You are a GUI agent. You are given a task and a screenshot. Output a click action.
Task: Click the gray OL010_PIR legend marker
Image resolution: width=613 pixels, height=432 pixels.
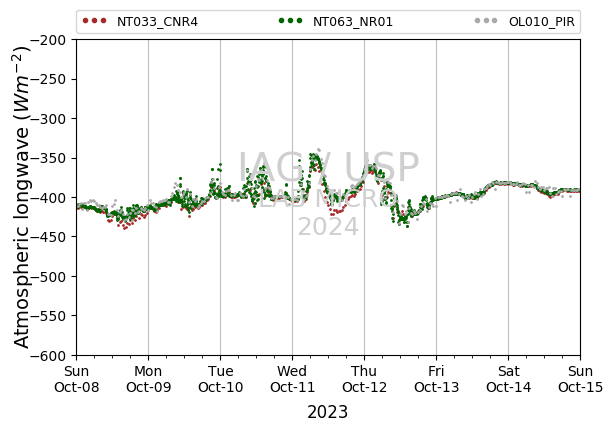click(x=486, y=21)
